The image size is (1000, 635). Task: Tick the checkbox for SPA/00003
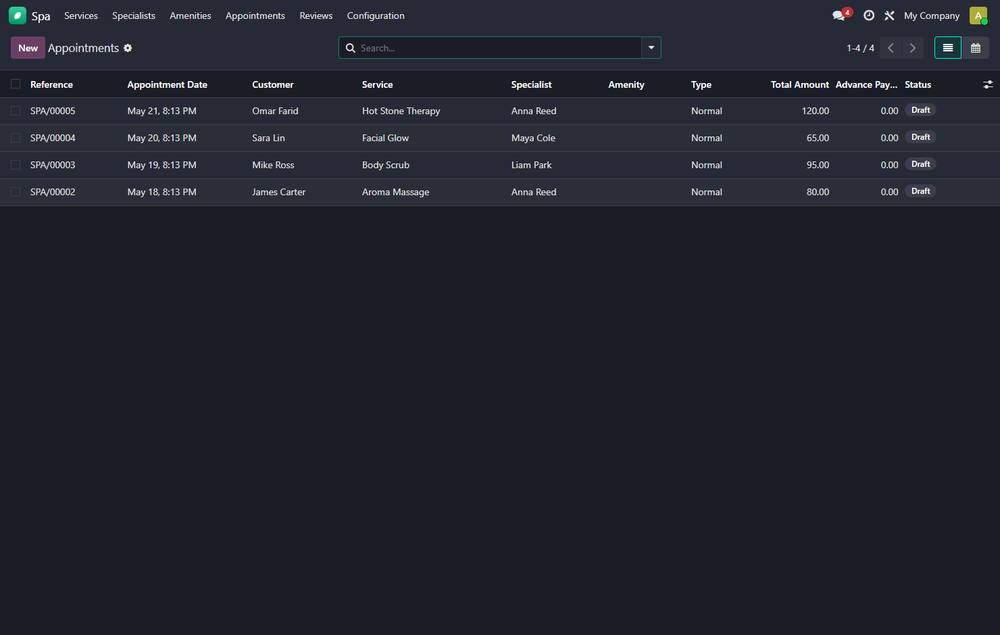(16, 164)
